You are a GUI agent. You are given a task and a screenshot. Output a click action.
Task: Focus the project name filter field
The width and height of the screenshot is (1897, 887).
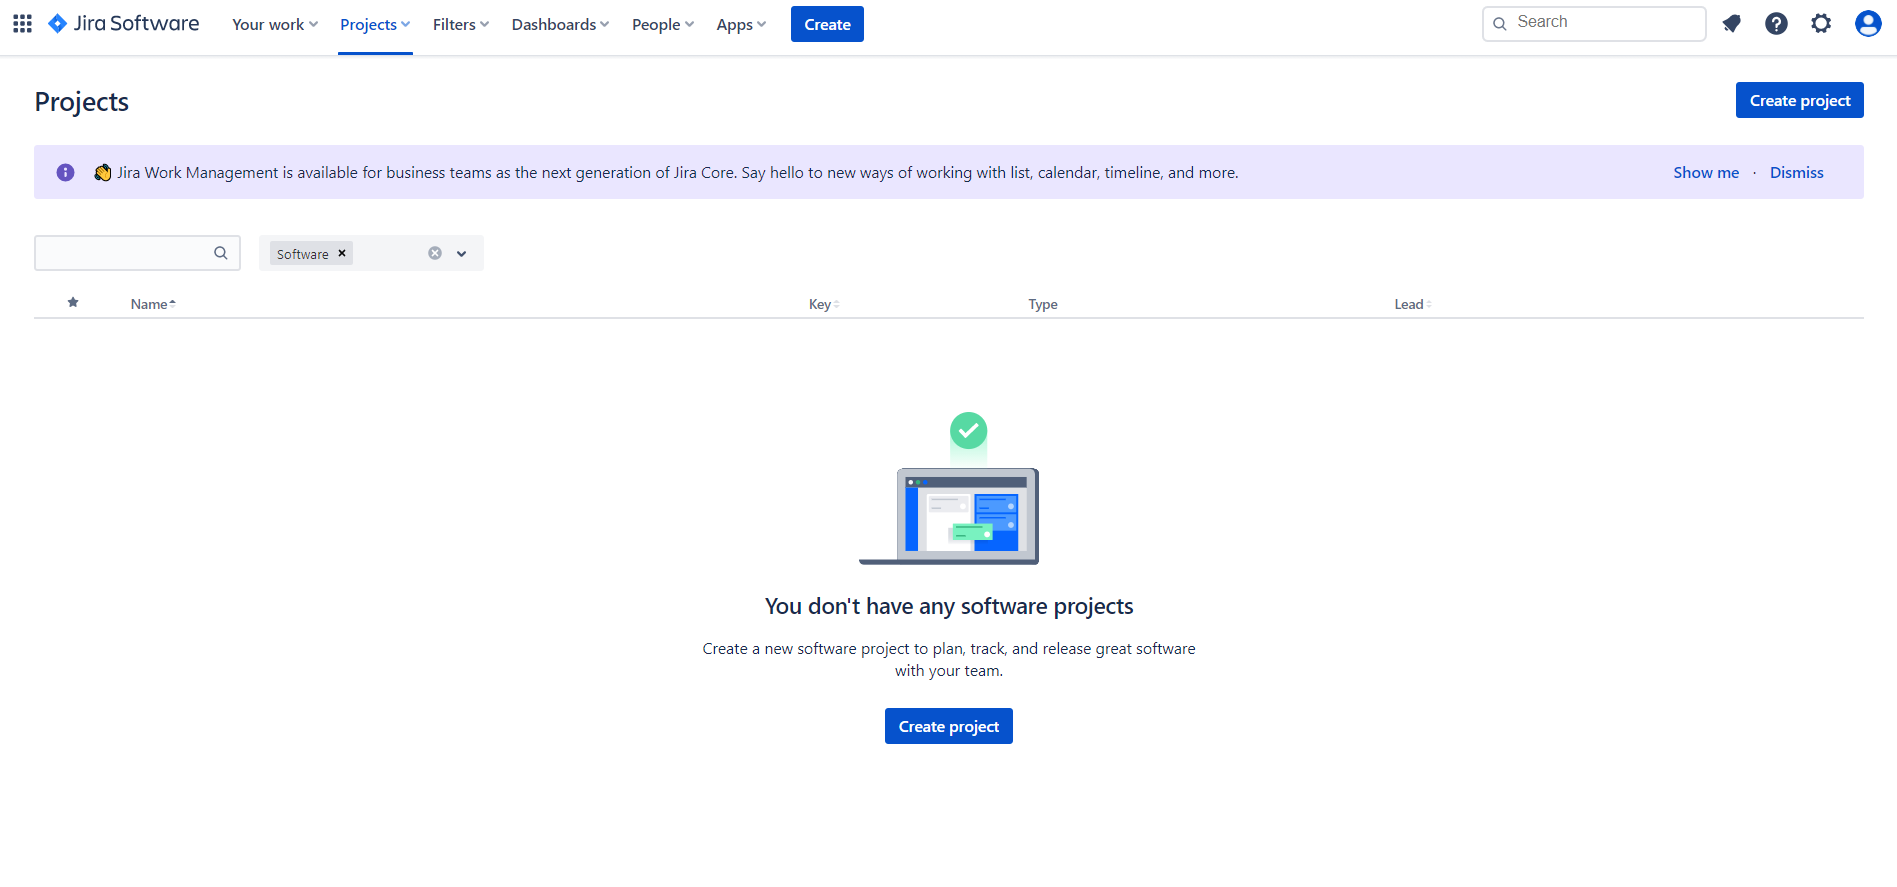[x=137, y=253]
